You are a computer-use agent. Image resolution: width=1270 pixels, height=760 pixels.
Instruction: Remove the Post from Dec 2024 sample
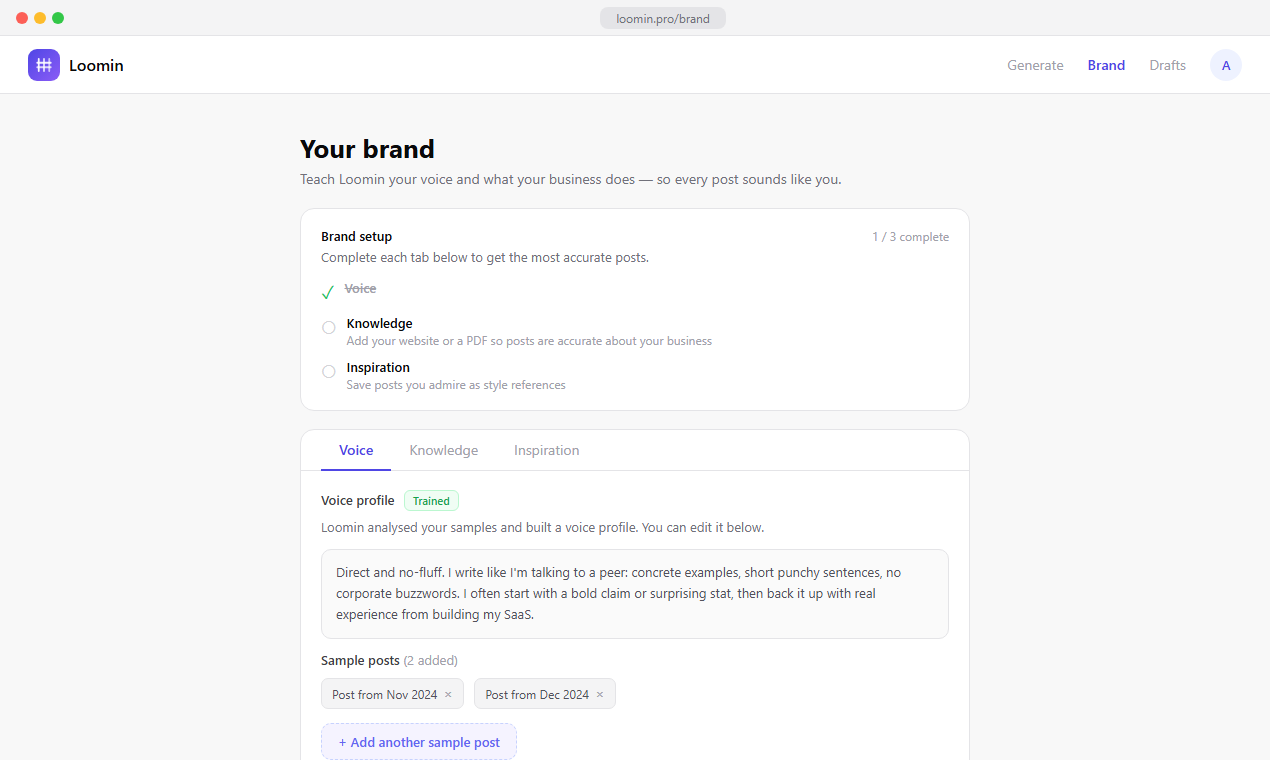[x=600, y=694]
